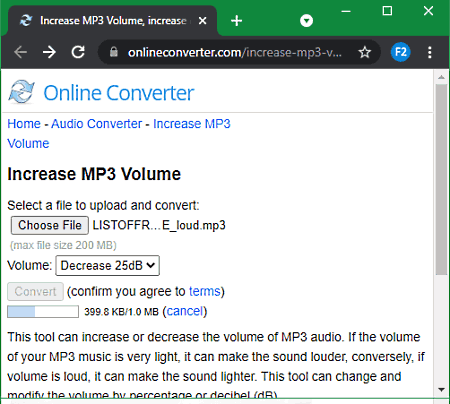Bookmark this page with the star icon
Image resolution: width=450 pixels, height=404 pixels.
tap(365, 52)
